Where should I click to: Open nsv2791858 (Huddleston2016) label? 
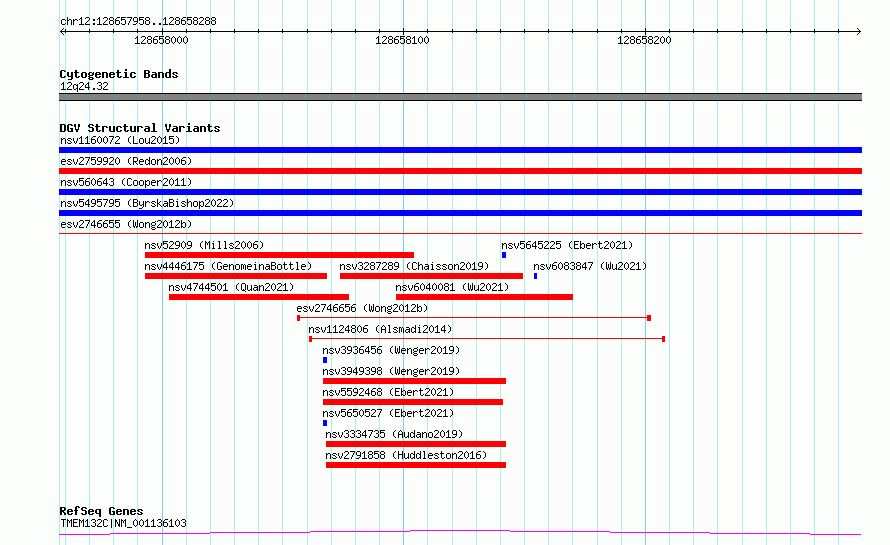pos(406,455)
